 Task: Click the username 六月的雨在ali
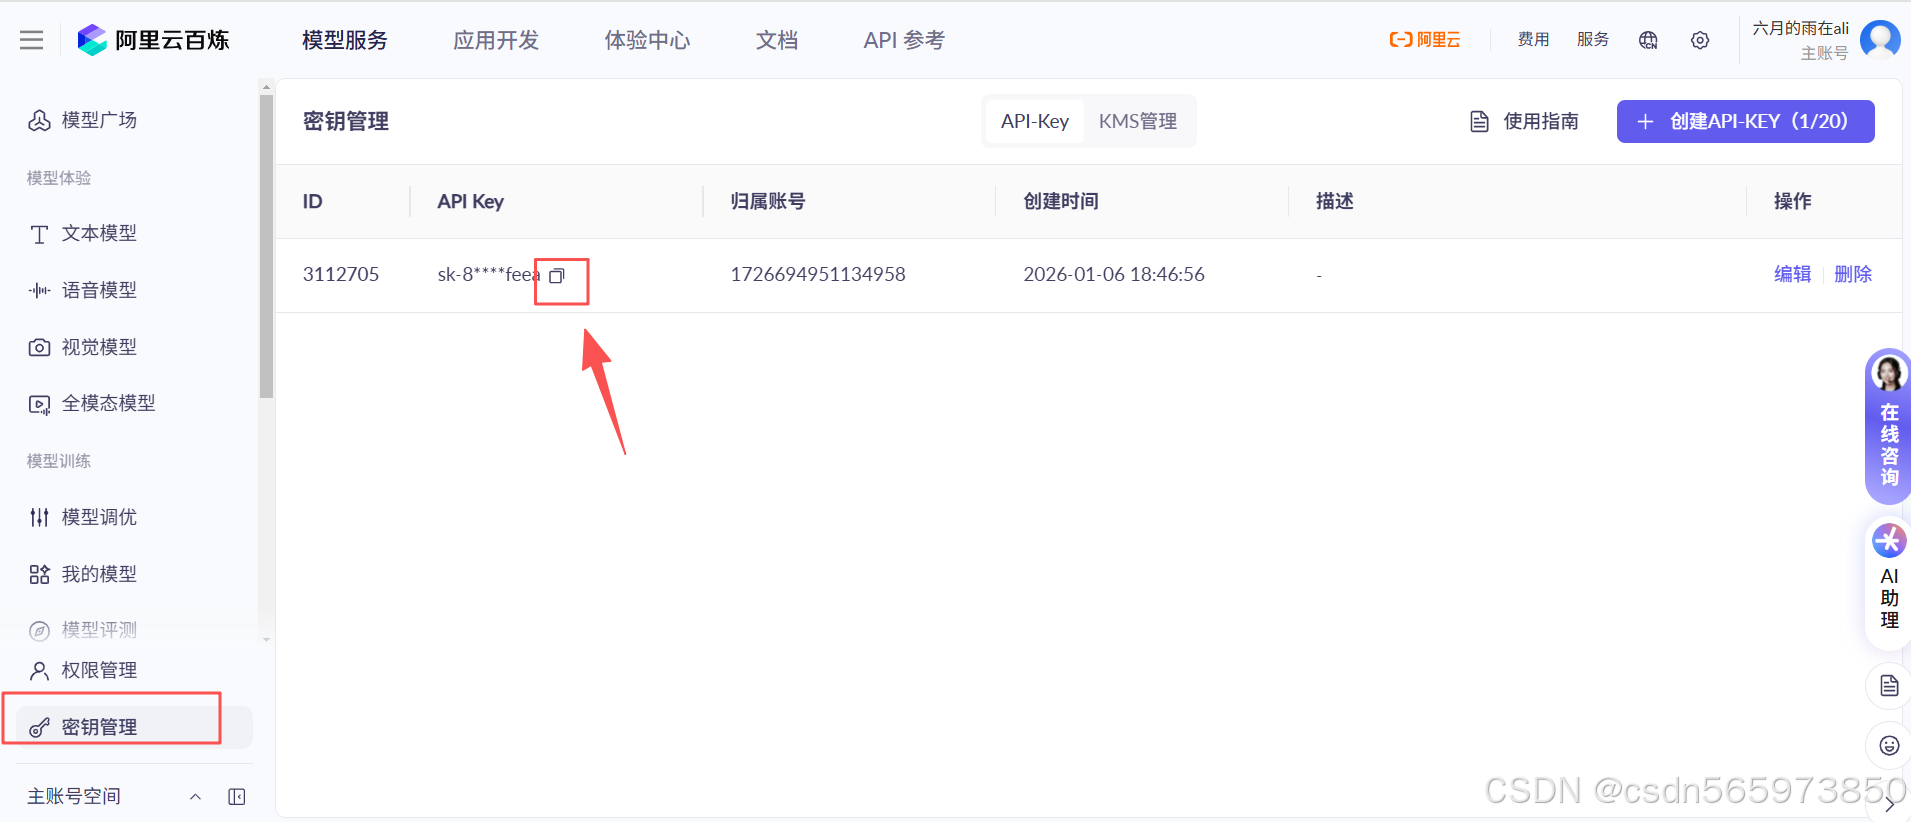click(1800, 28)
